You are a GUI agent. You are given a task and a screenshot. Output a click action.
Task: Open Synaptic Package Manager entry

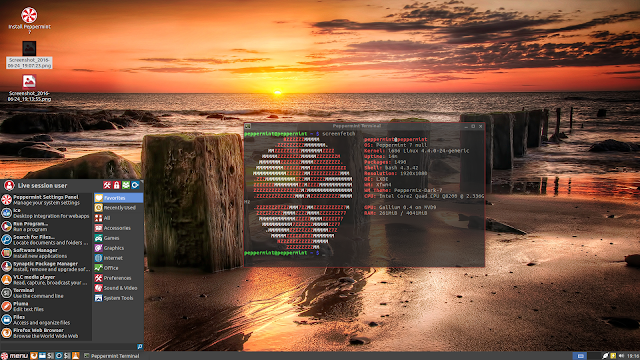pos(46,267)
